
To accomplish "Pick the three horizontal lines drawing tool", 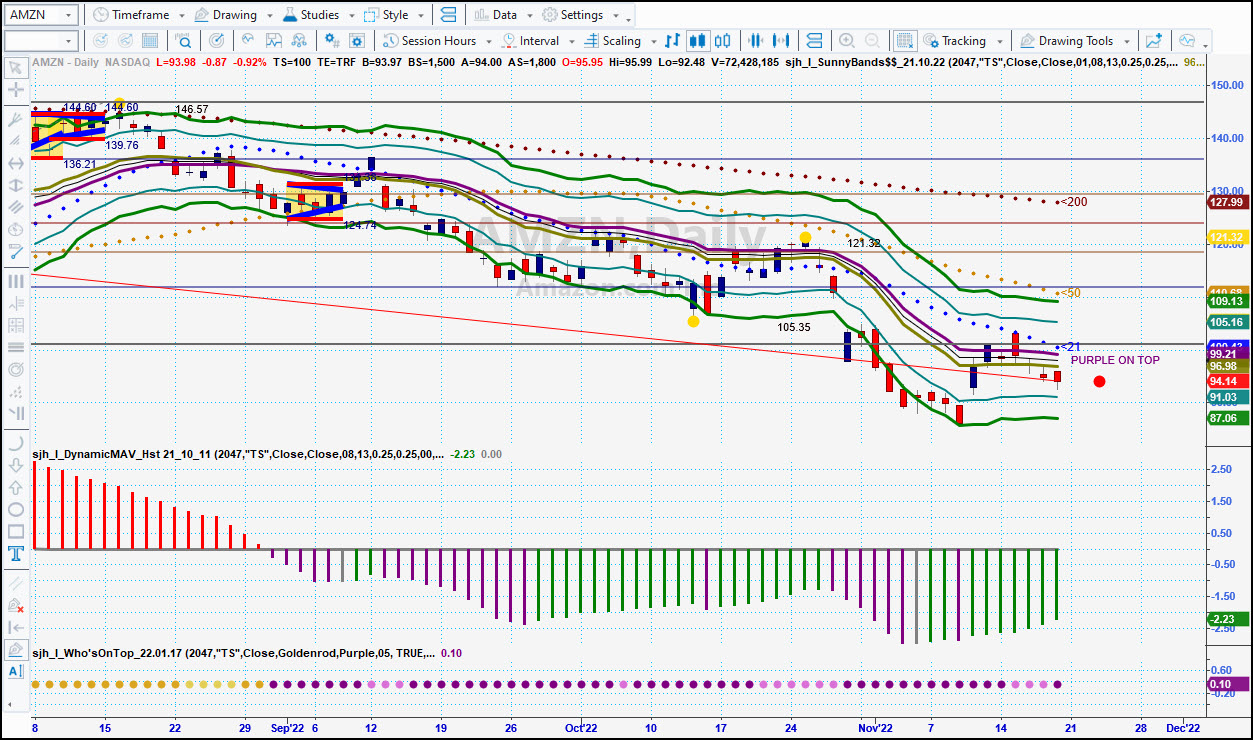I will pos(16,347).
